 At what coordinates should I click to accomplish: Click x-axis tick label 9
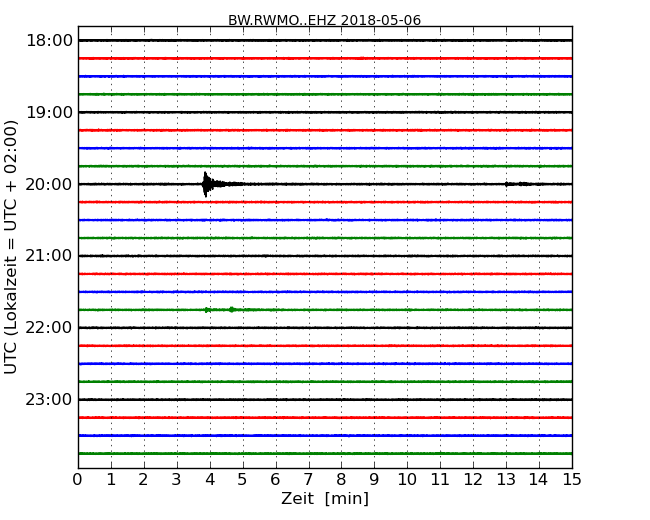[x=374, y=480]
